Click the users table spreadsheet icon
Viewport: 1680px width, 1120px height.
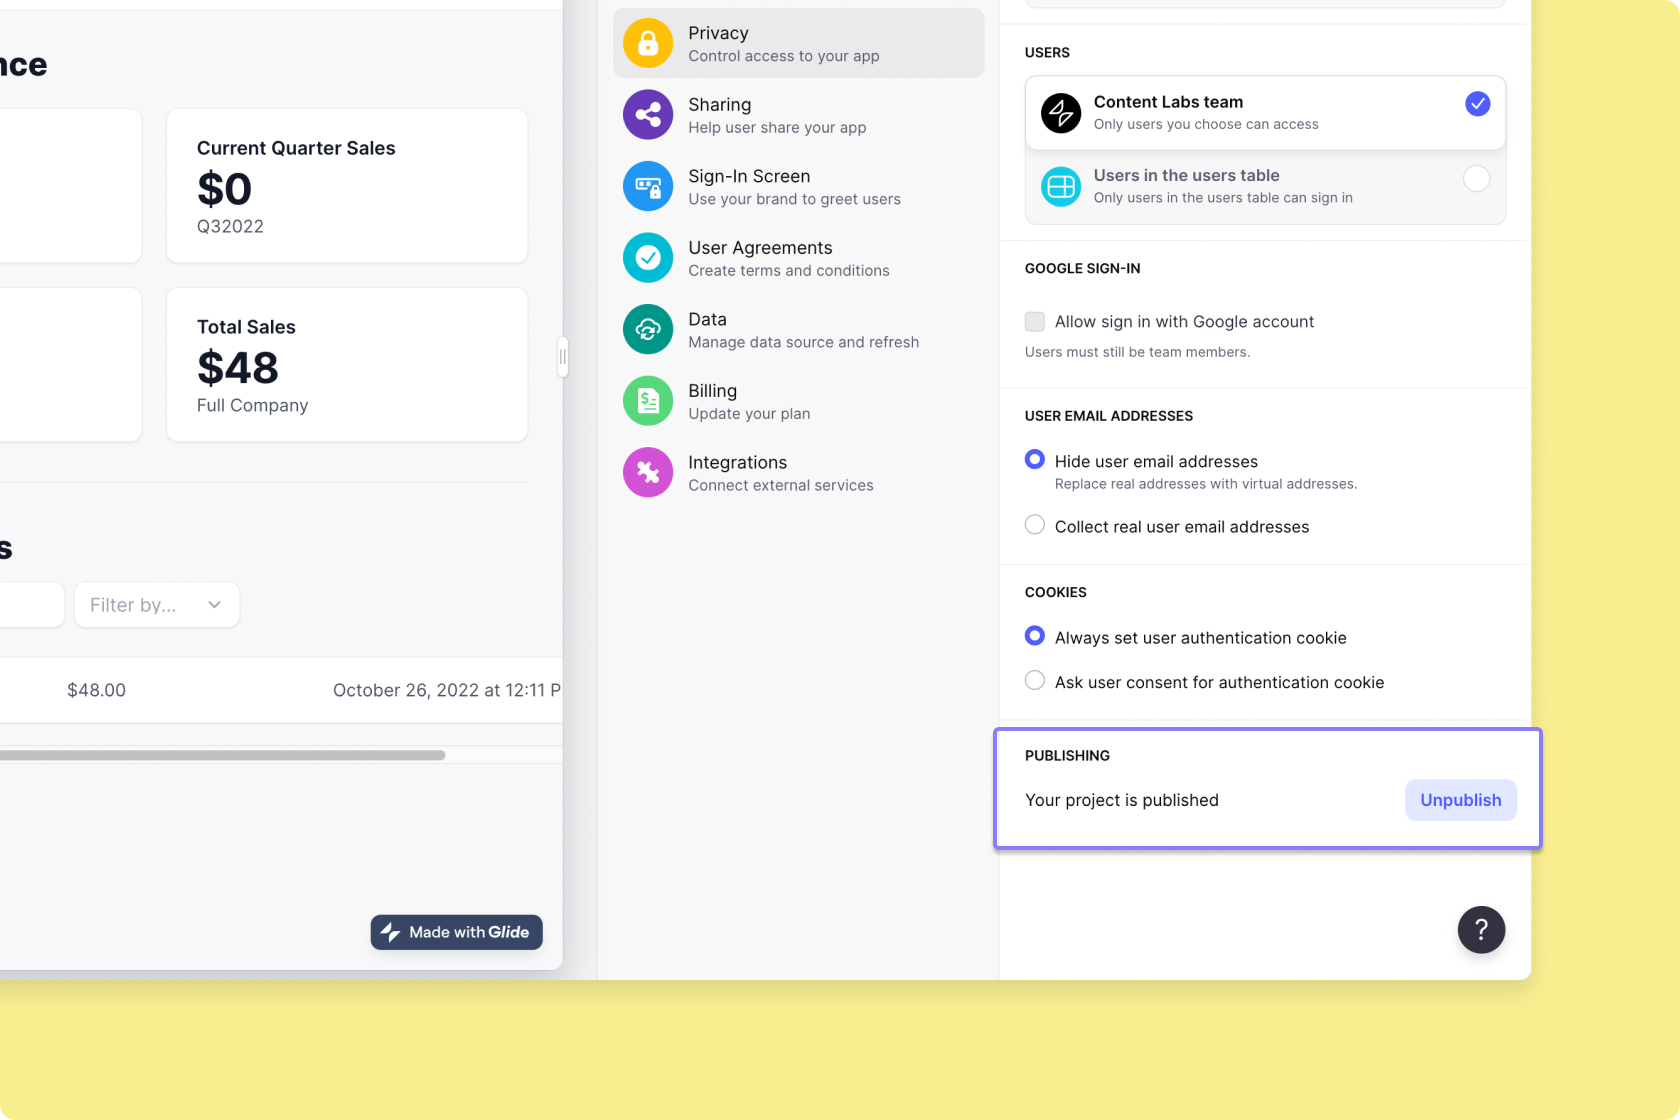1060,186
